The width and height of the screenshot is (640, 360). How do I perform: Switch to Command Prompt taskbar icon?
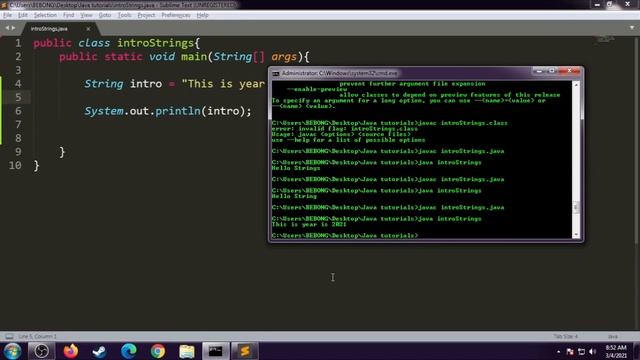tap(216, 351)
